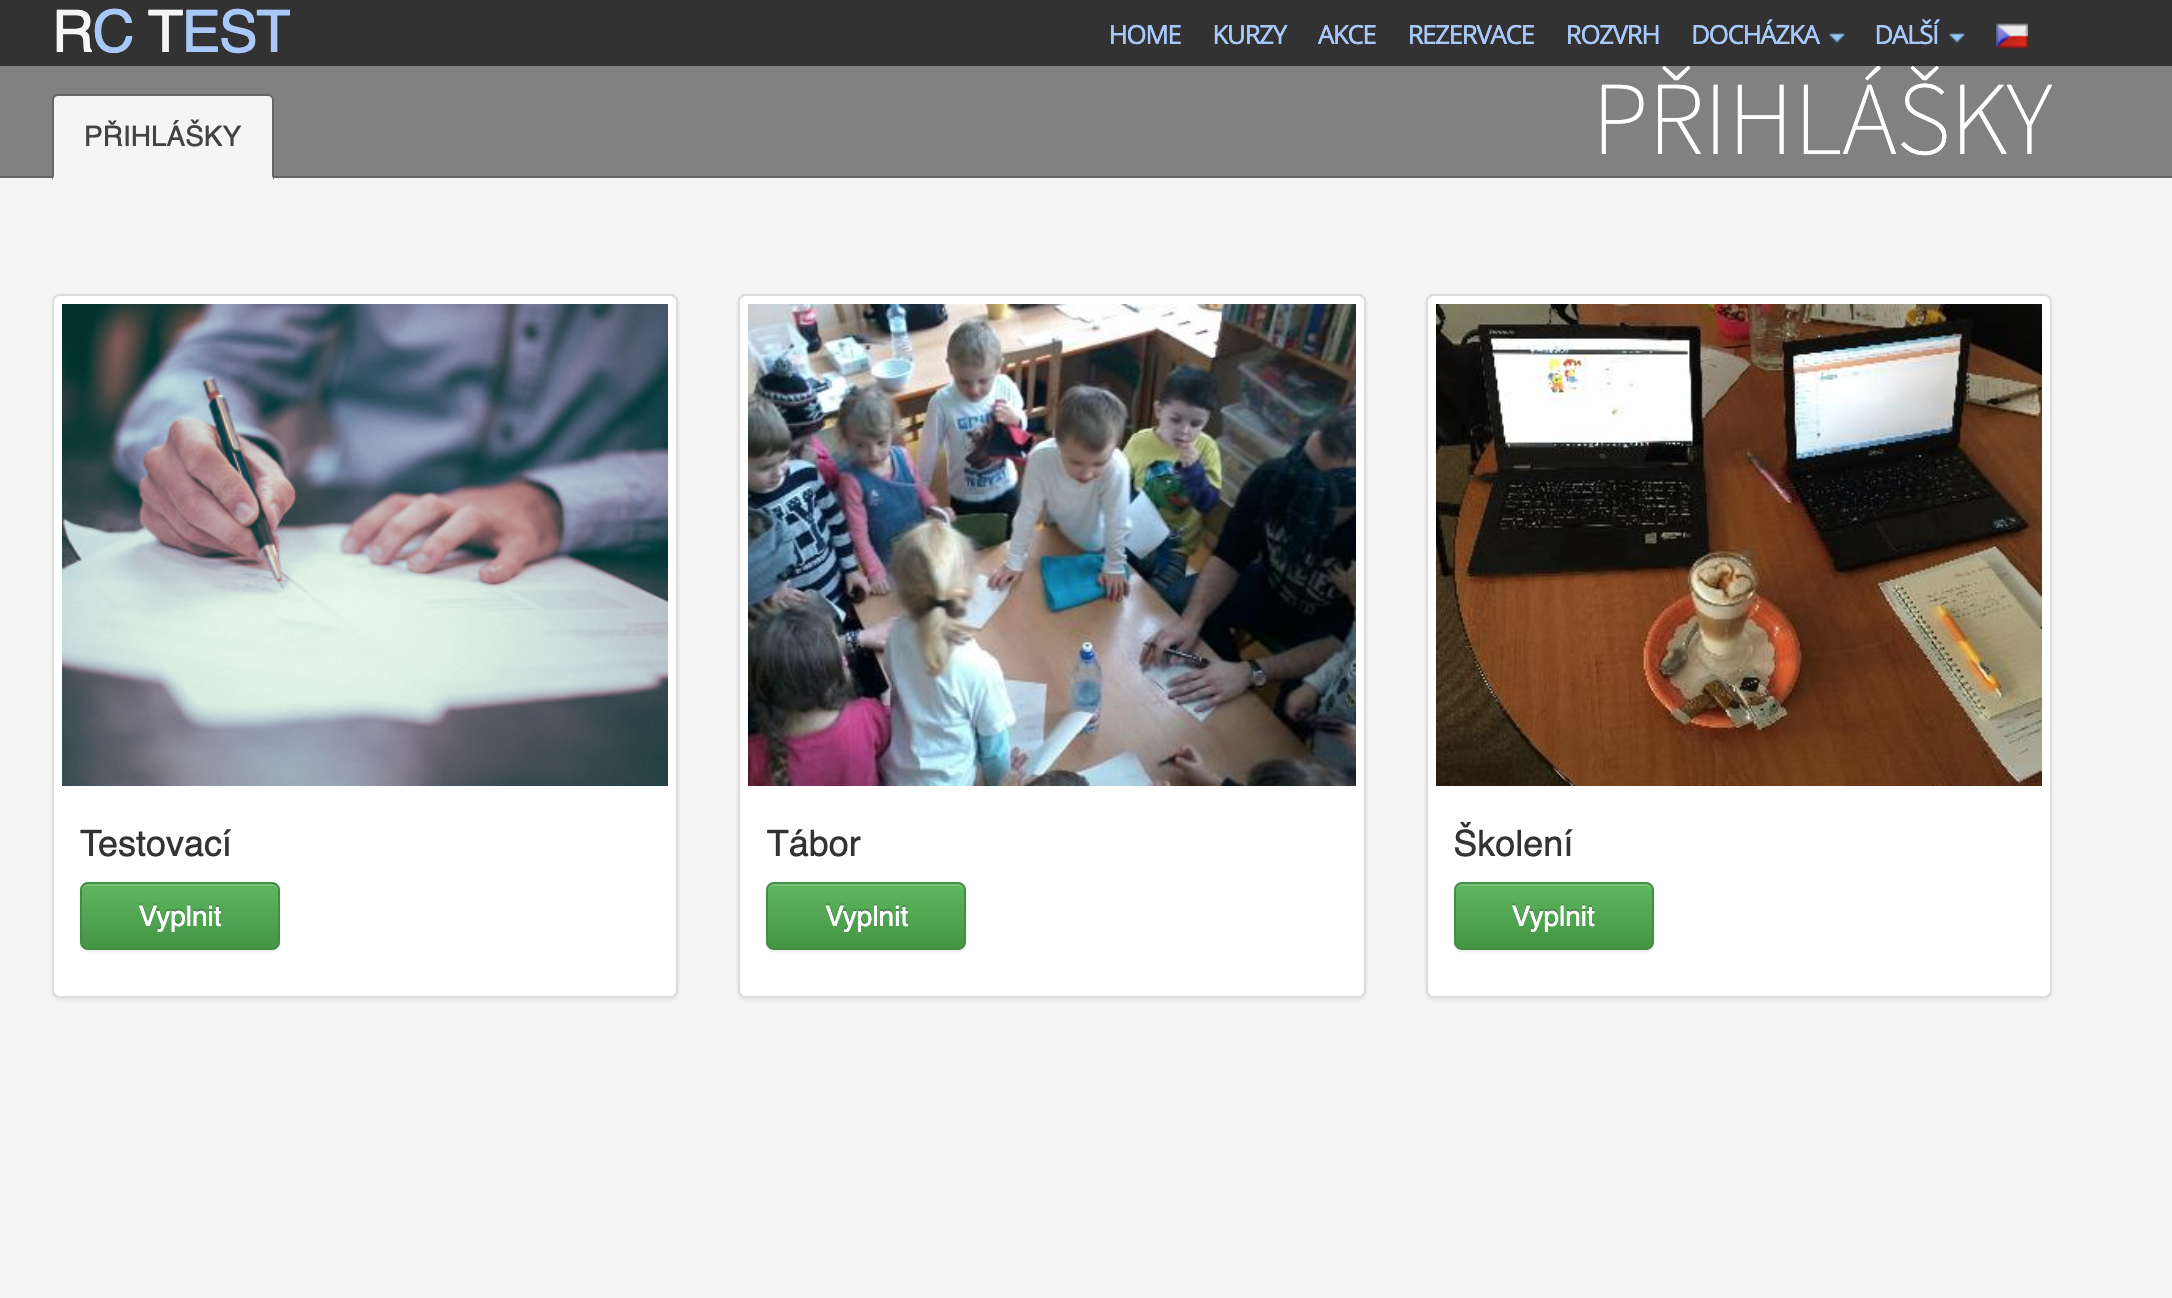Open the KURZY menu item
Image resolution: width=2172 pixels, height=1298 pixels.
click(x=1249, y=35)
